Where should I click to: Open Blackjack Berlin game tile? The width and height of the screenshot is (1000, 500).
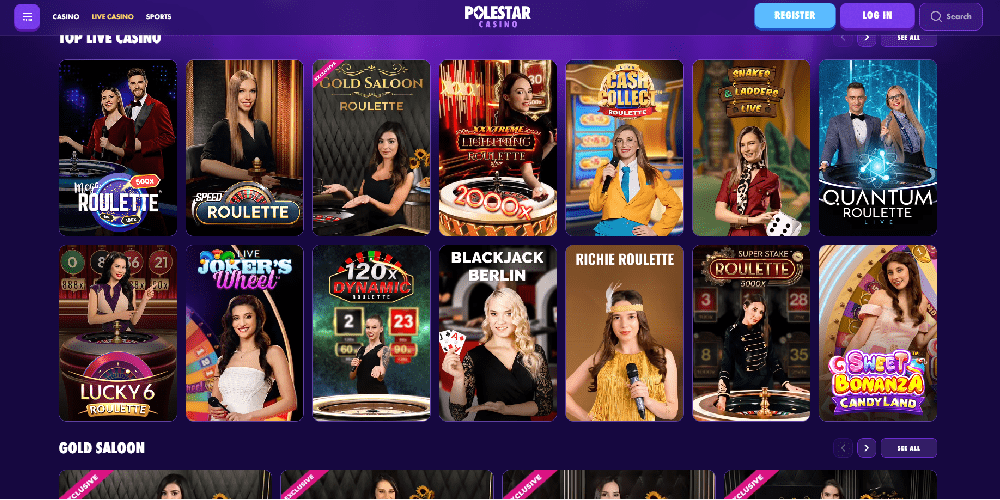[x=497, y=333]
